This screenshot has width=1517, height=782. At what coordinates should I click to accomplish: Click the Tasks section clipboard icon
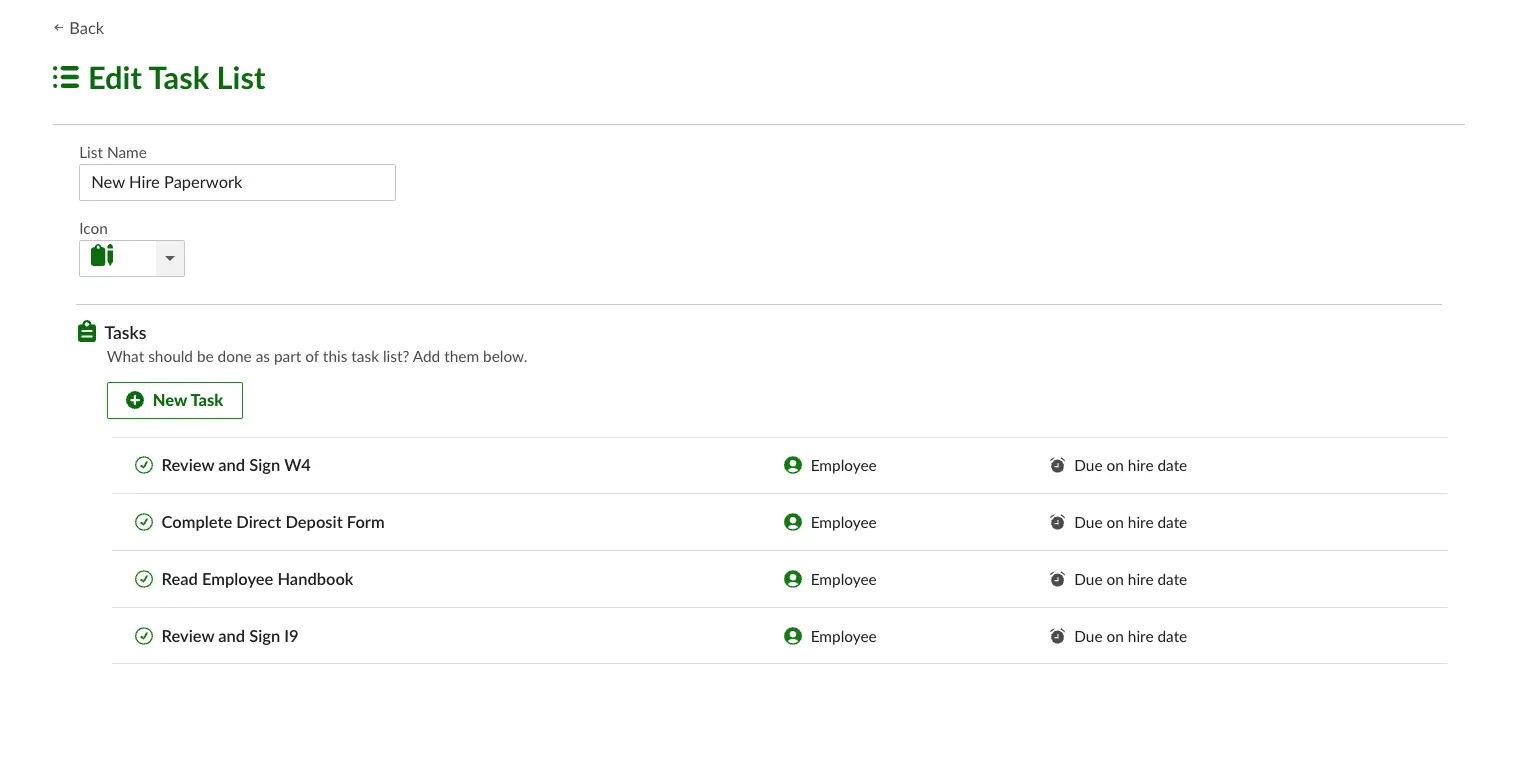point(87,332)
